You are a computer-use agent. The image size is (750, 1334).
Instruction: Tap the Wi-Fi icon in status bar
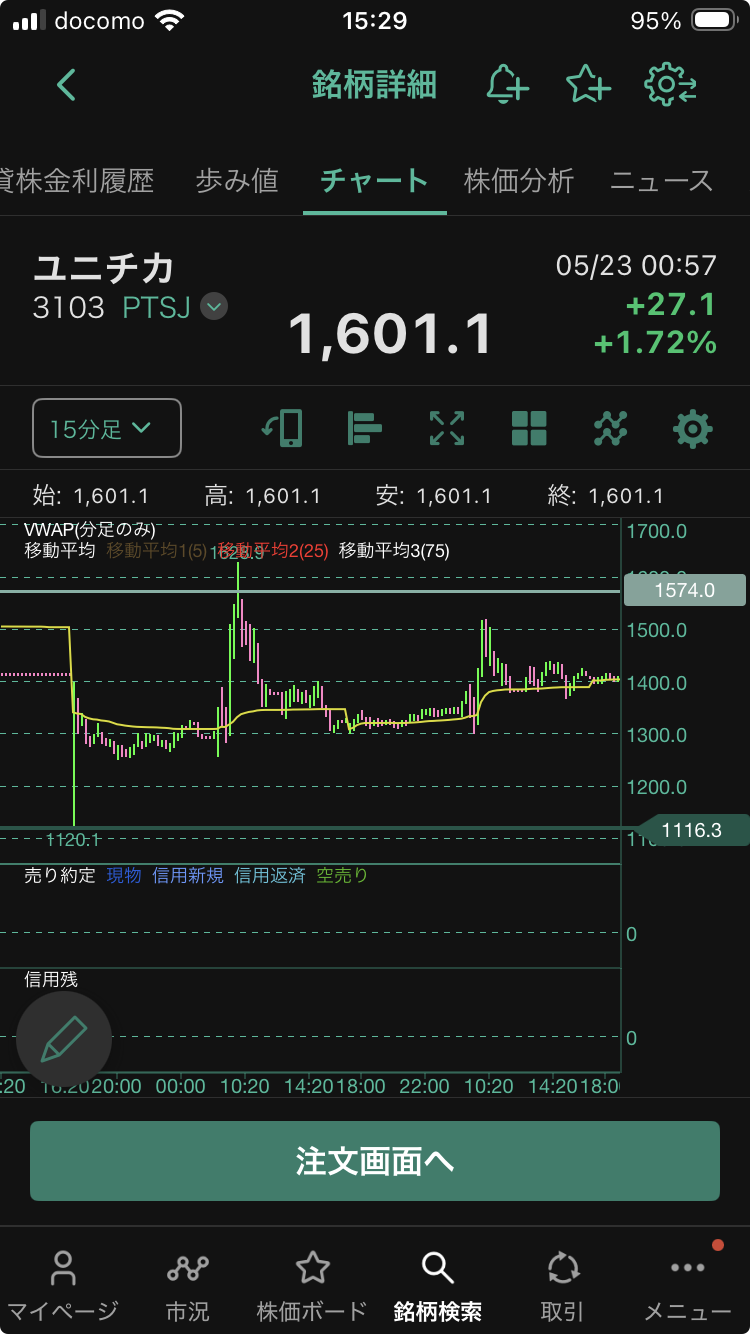171,20
